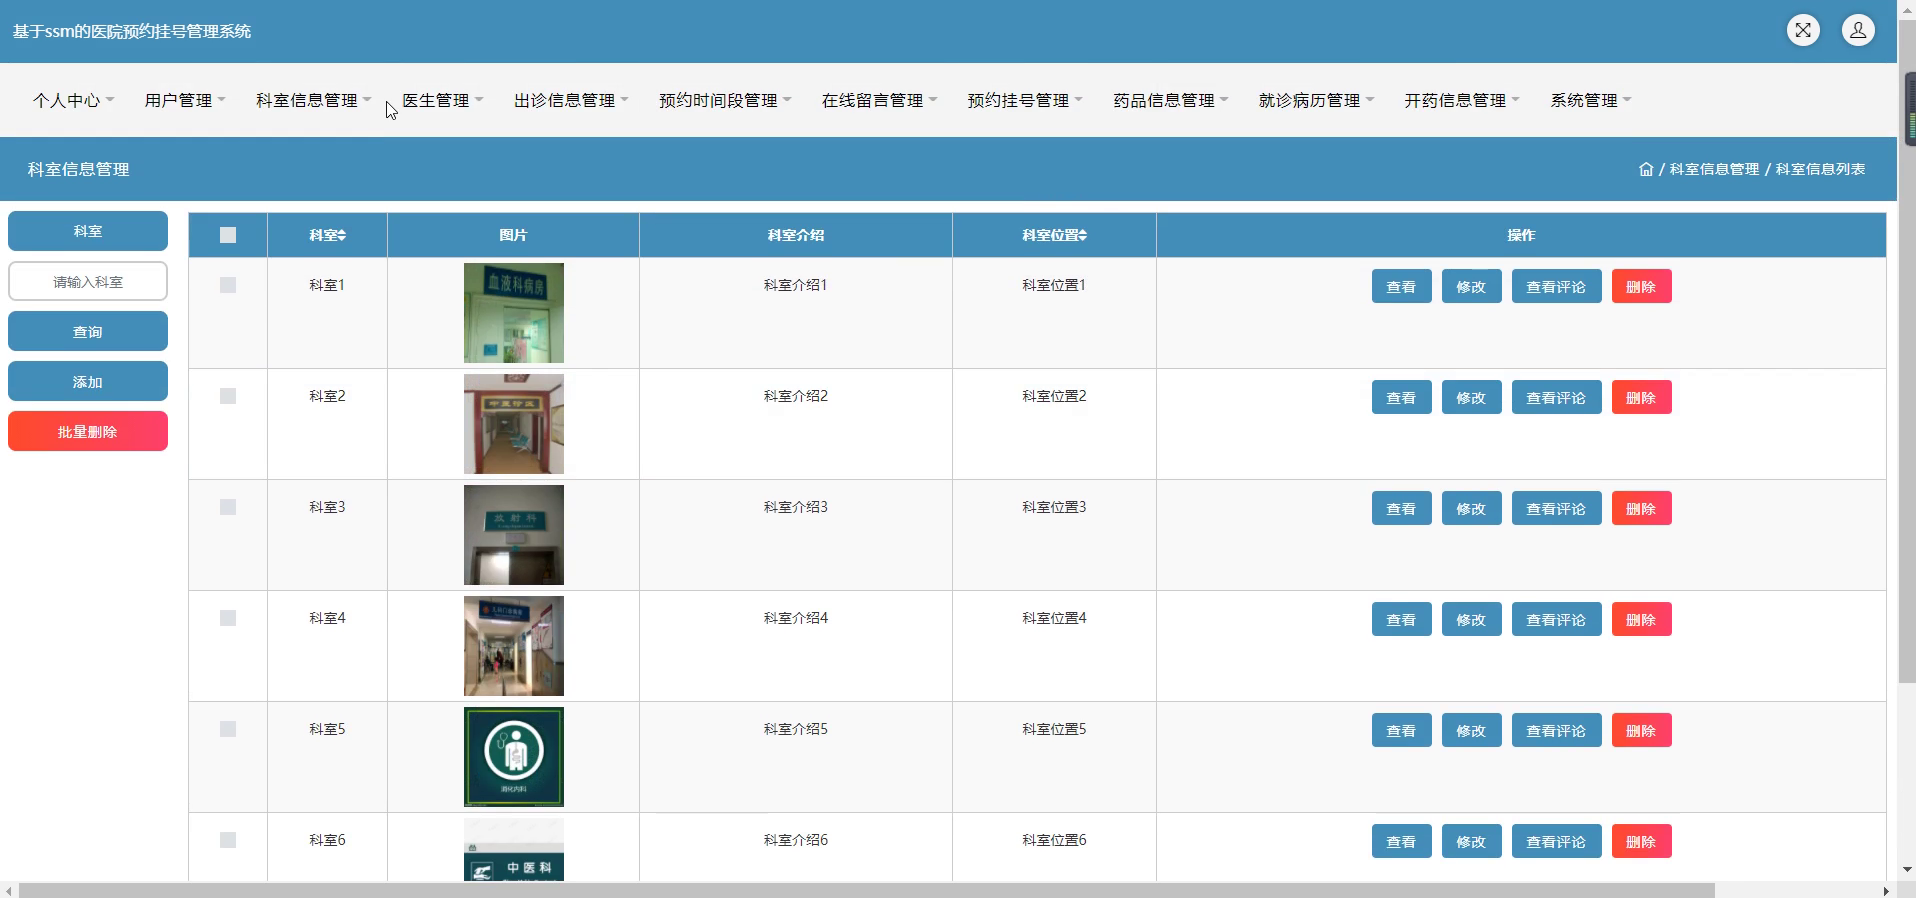The height and width of the screenshot is (898, 1916).
Task: Expand the 预约挂号管理 dropdown menu
Action: [1025, 100]
